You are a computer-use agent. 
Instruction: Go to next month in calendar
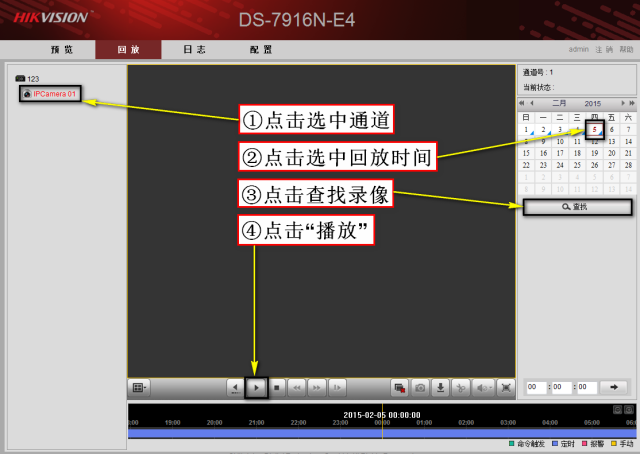623,103
